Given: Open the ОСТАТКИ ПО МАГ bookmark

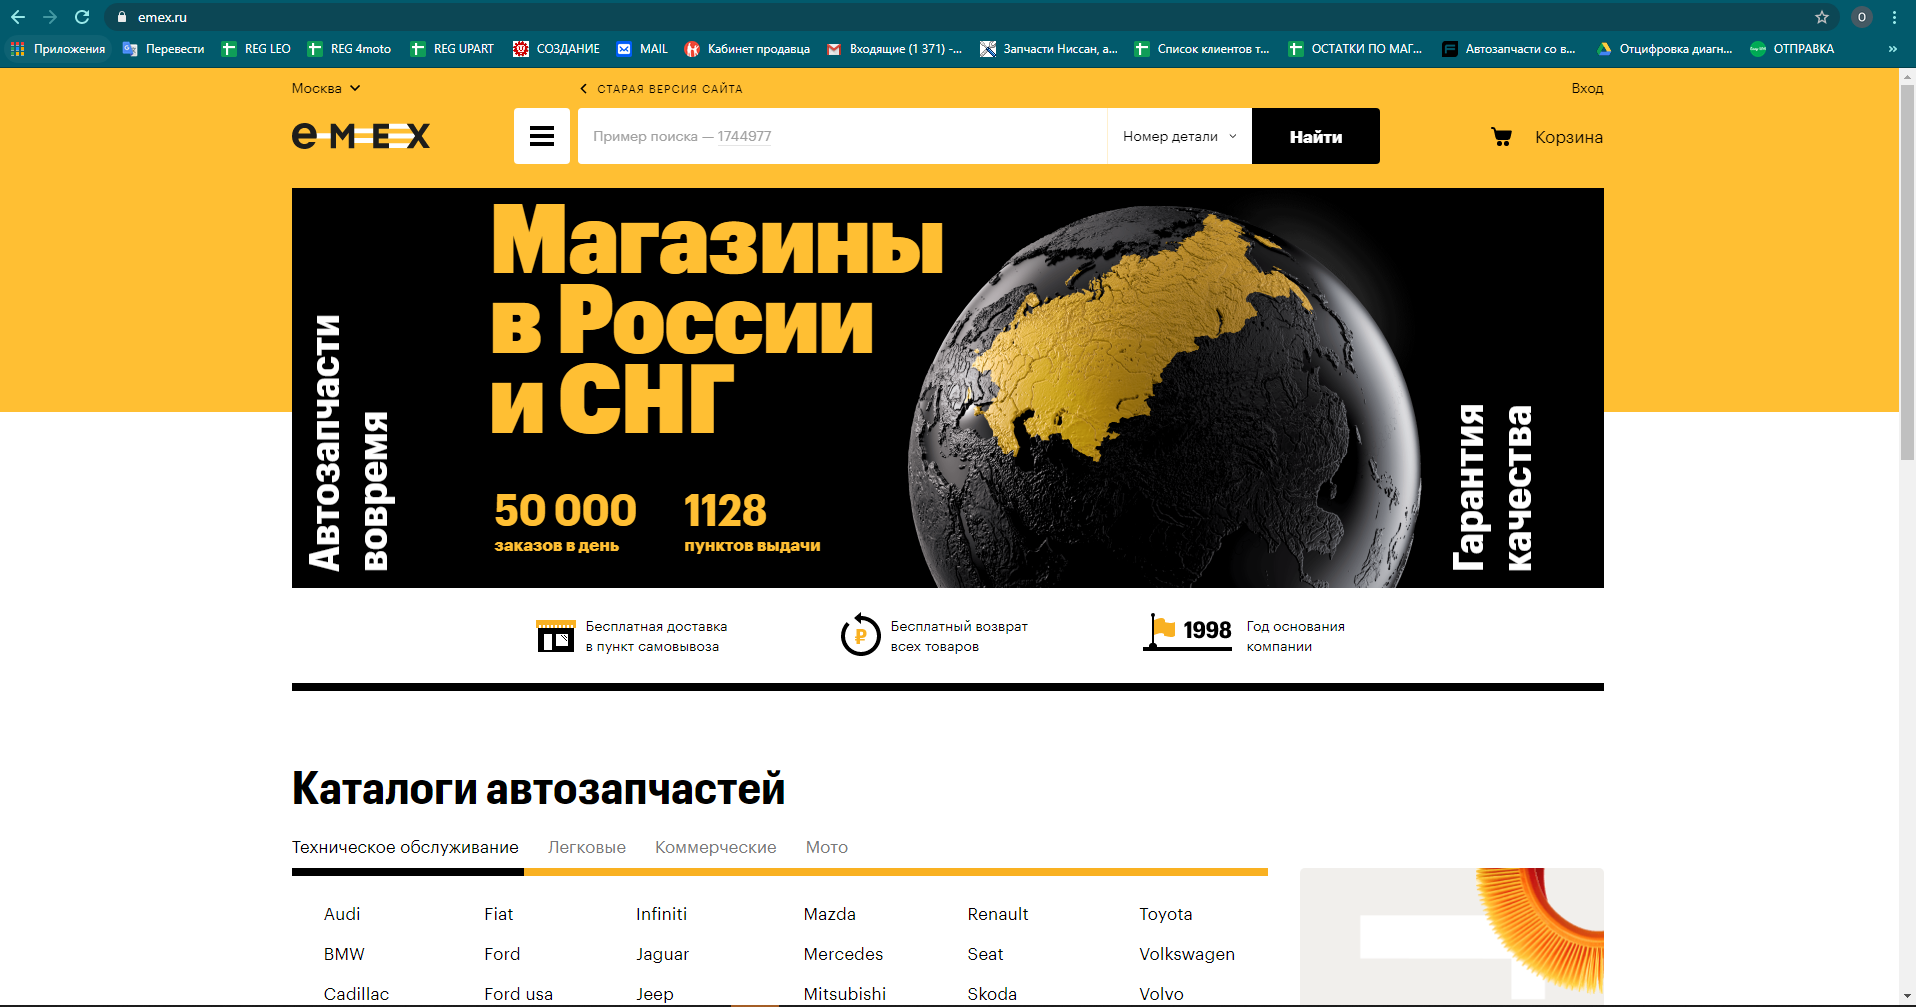Looking at the screenshot, I should click(x=1355, y=49).
